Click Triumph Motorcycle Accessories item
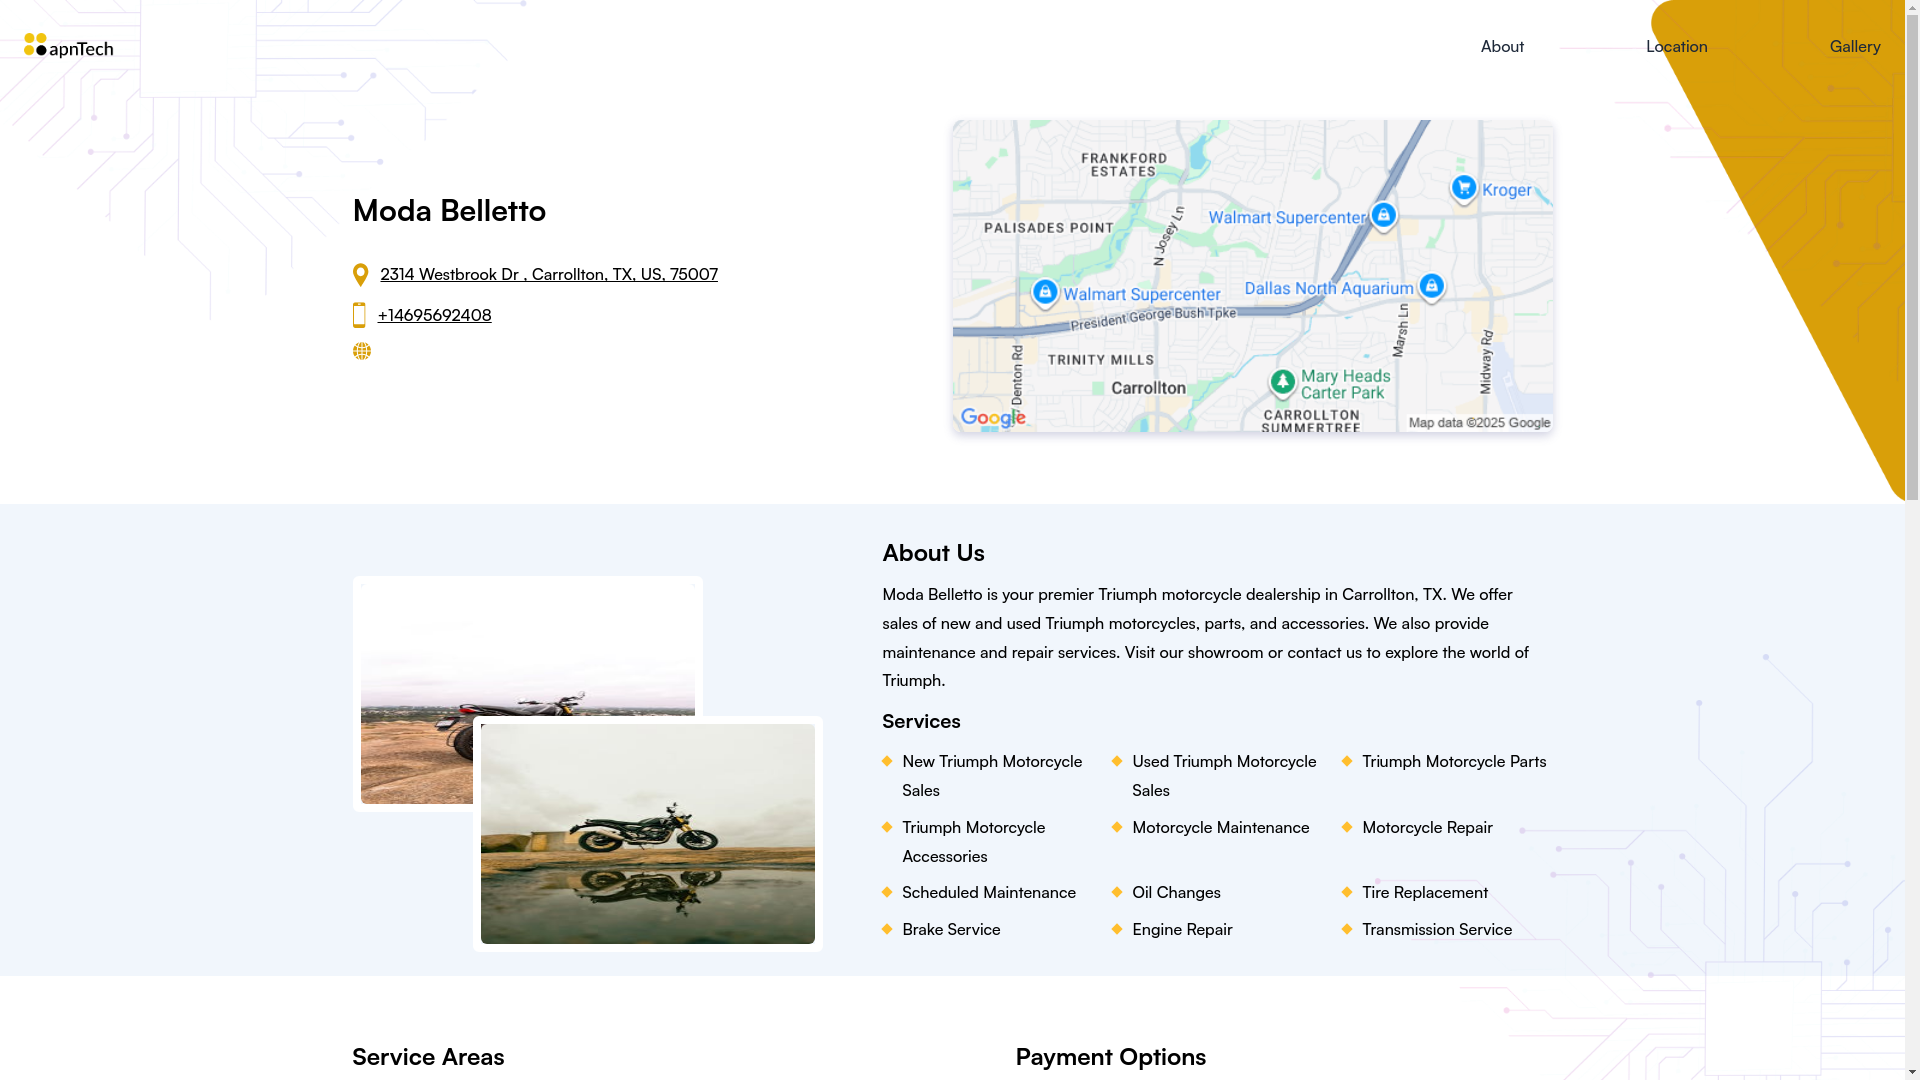This screenshot has width=1920, height=1080. pos(973,842)
